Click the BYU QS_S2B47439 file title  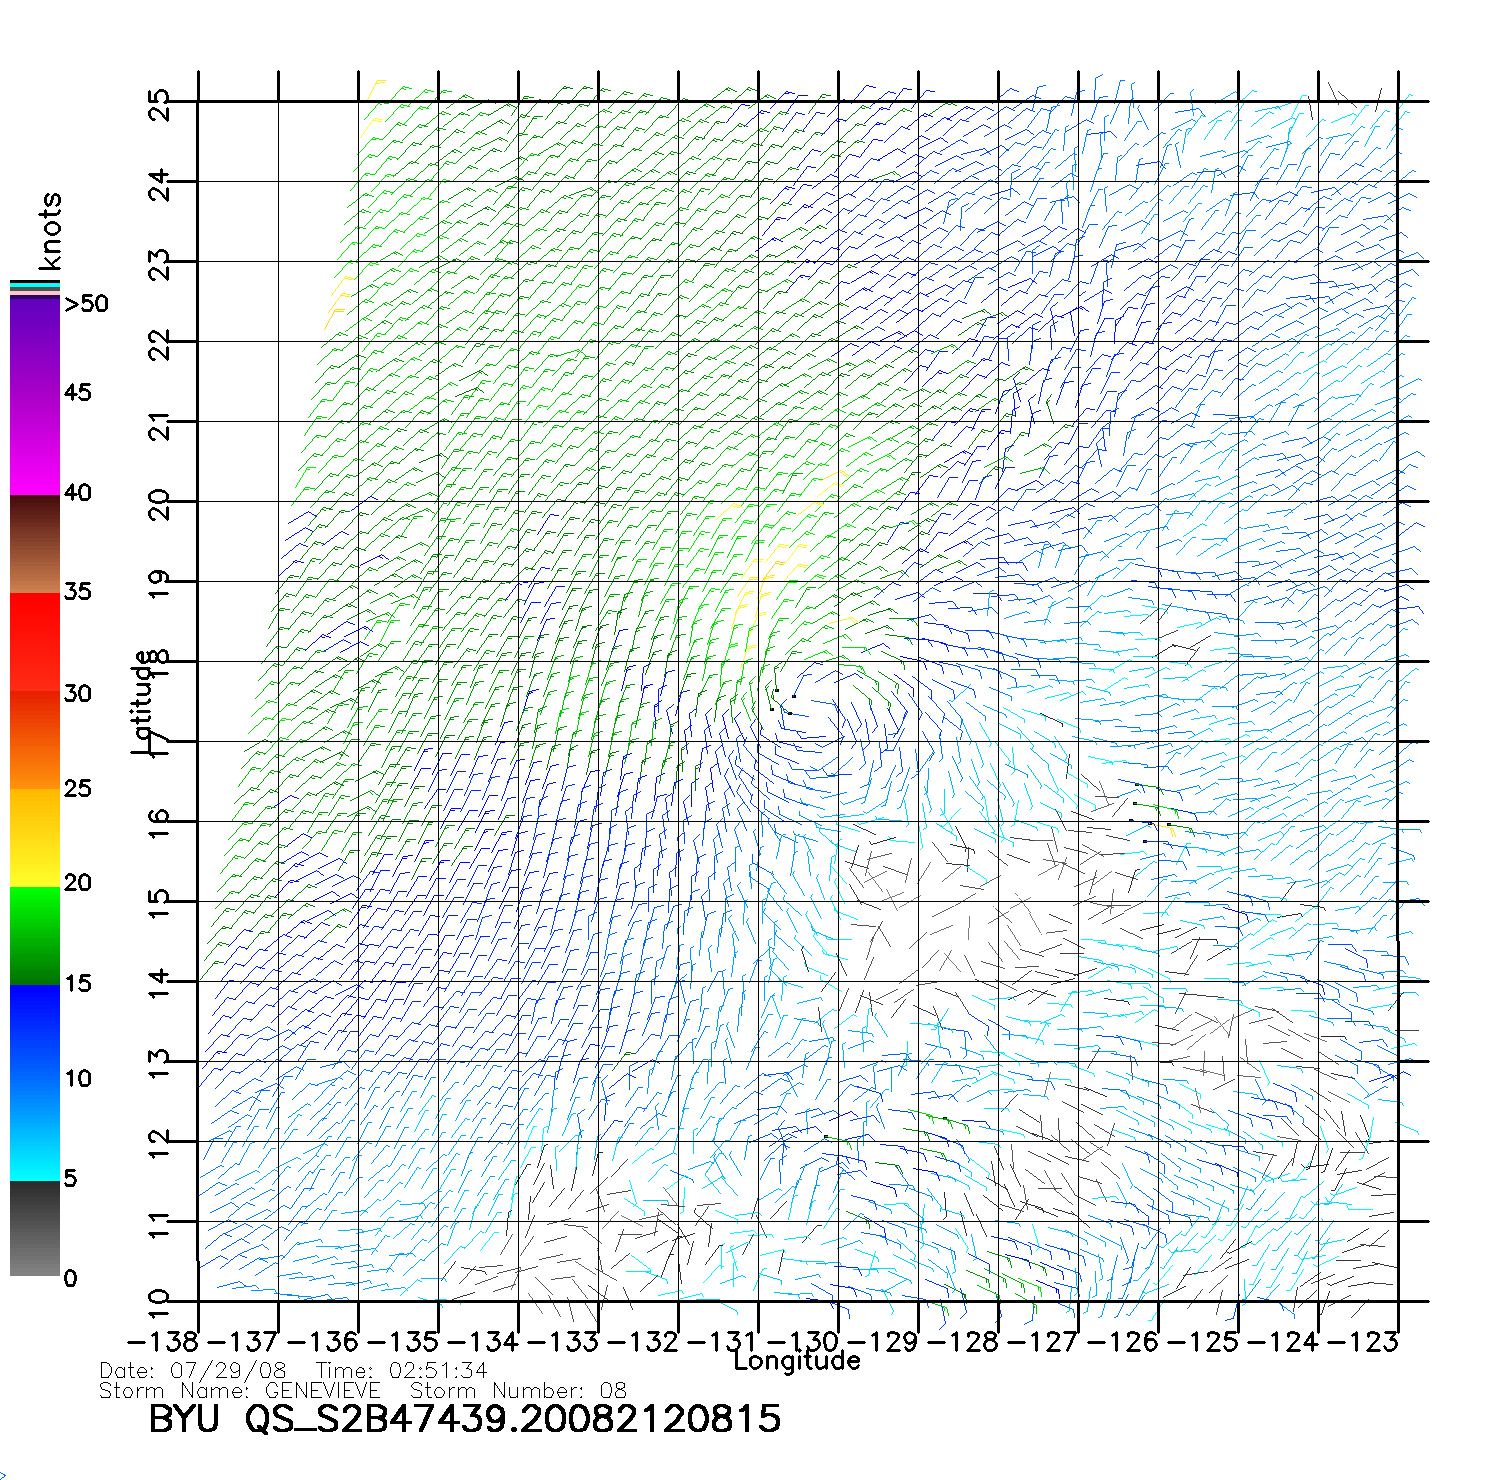(464, 1419)
